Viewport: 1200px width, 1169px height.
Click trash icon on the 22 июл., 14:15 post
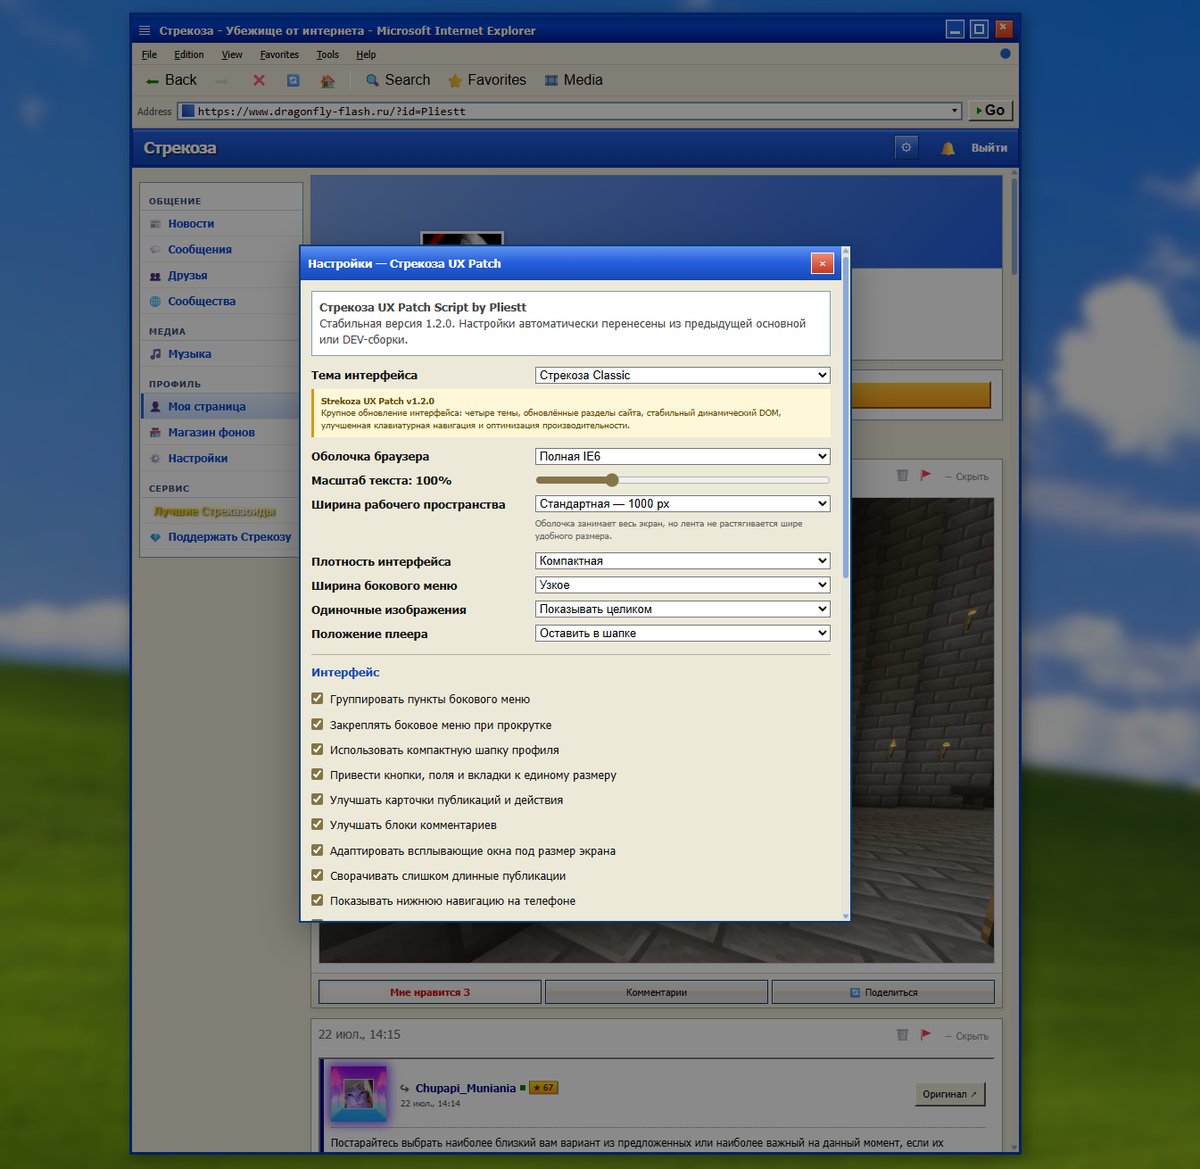pyautogui.click(x=902, y=1035)
